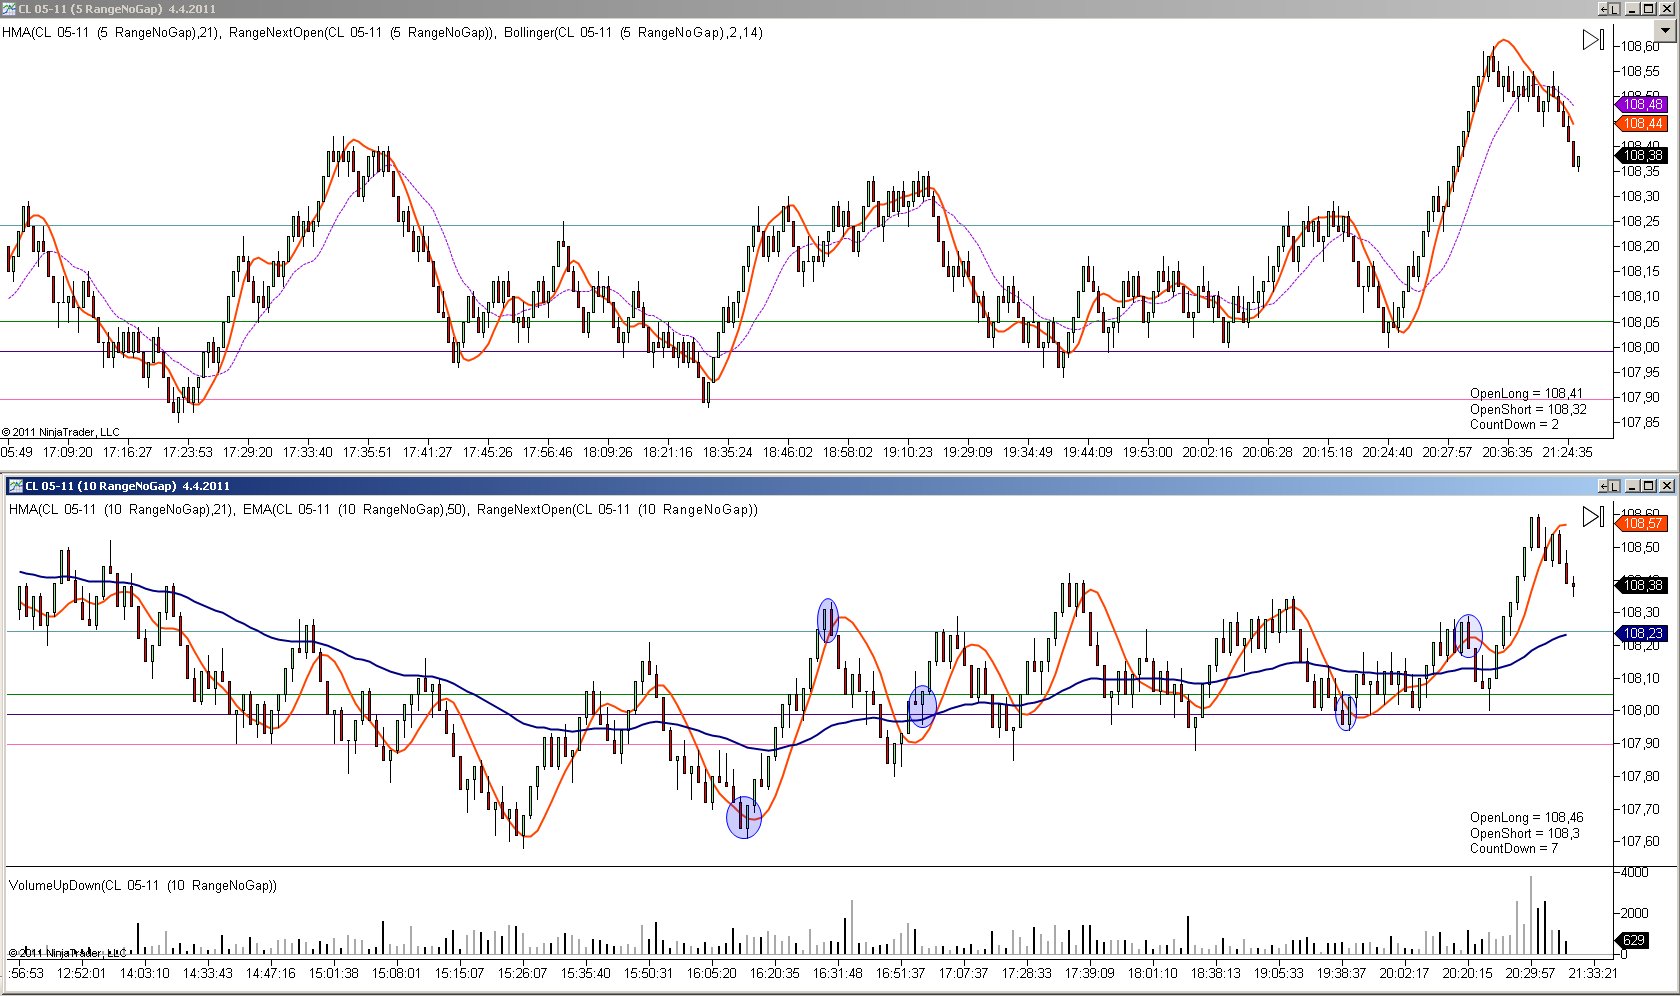This screenshot has width=1680, height=996.
Task: Select the Bollinger(CL 05-11 (5 RangeNoGap),2,14) label
Action: (633, 32)
